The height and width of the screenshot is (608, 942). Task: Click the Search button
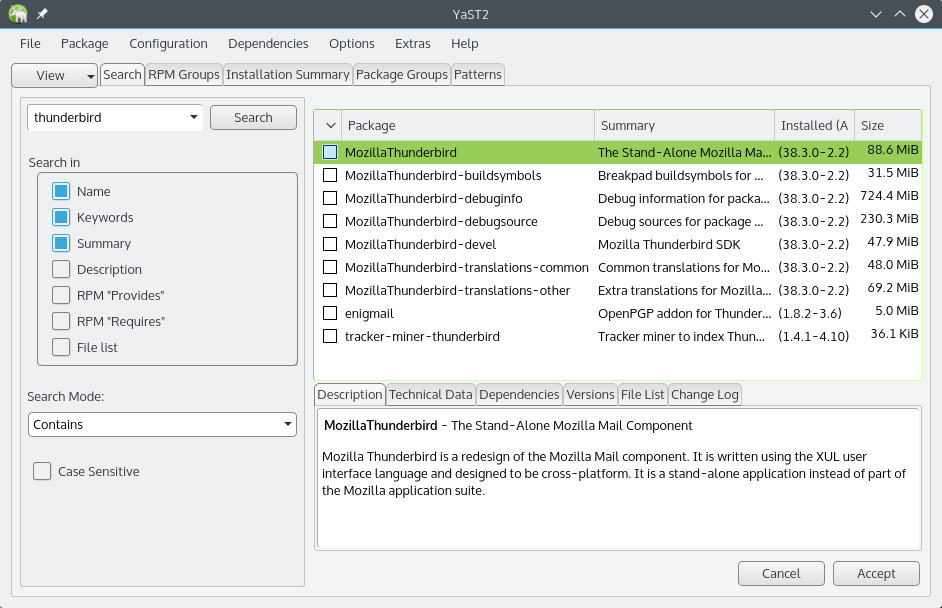tap(254, 118)
